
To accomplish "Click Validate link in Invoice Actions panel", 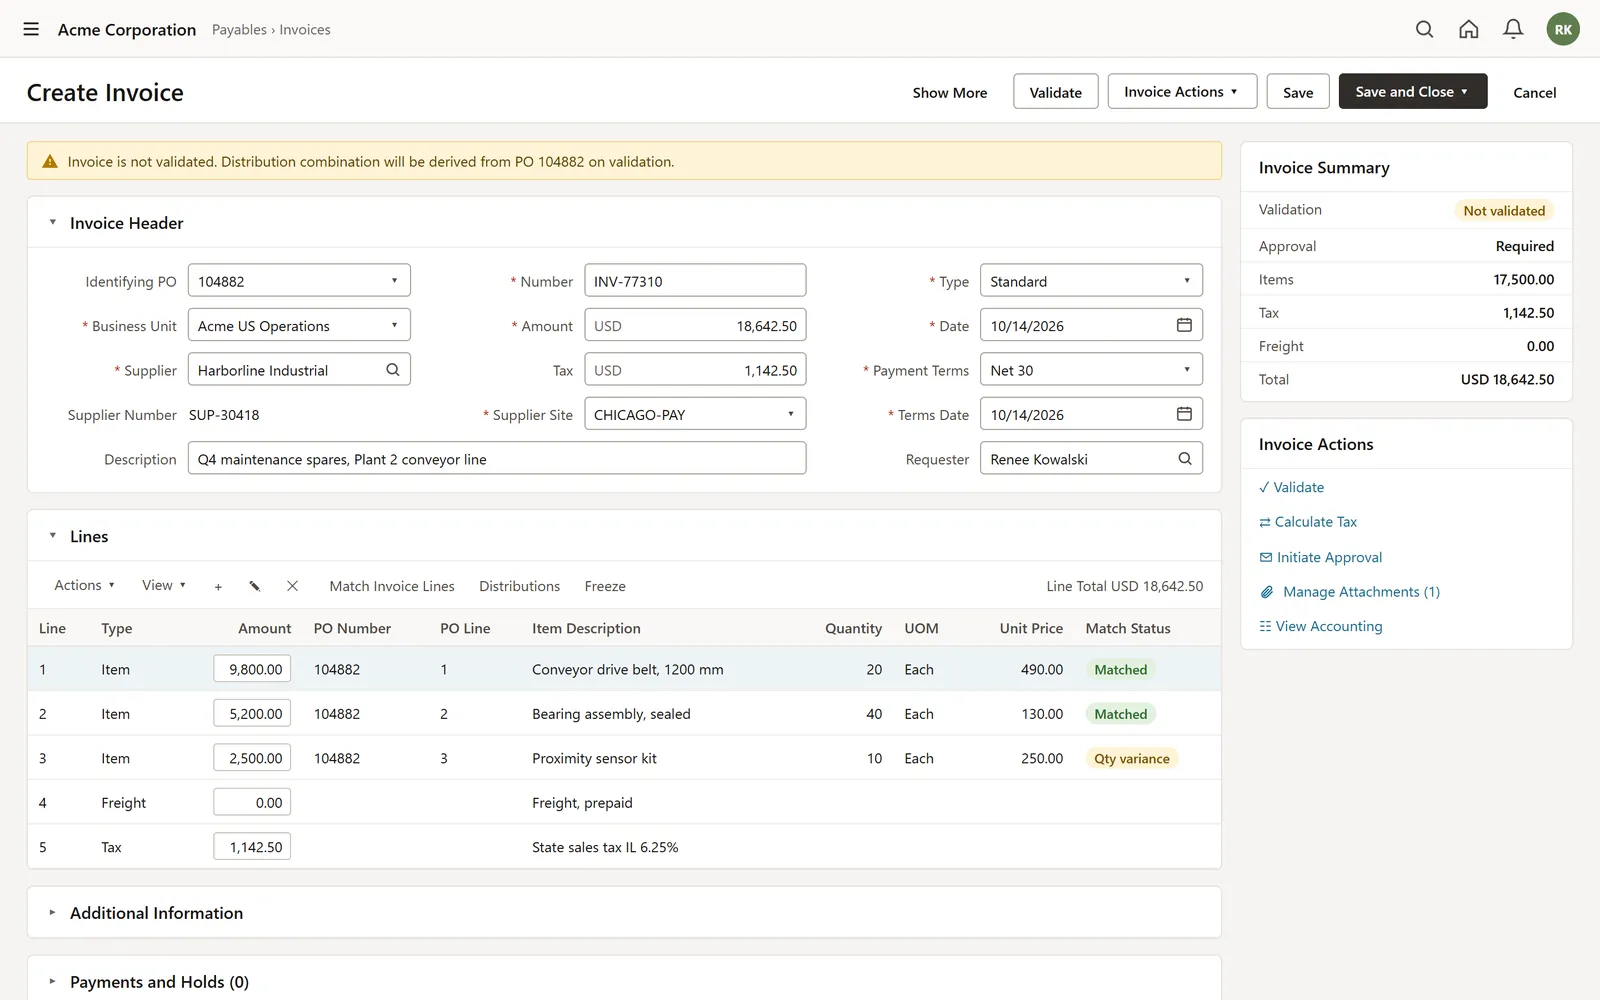I will coord(1291,487).
